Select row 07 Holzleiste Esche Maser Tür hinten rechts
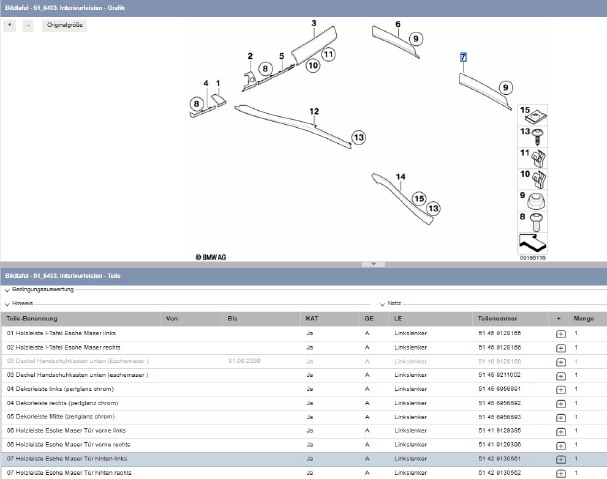Image resolution: width=607 pixels, height=479 pixels. click(304, 473)
